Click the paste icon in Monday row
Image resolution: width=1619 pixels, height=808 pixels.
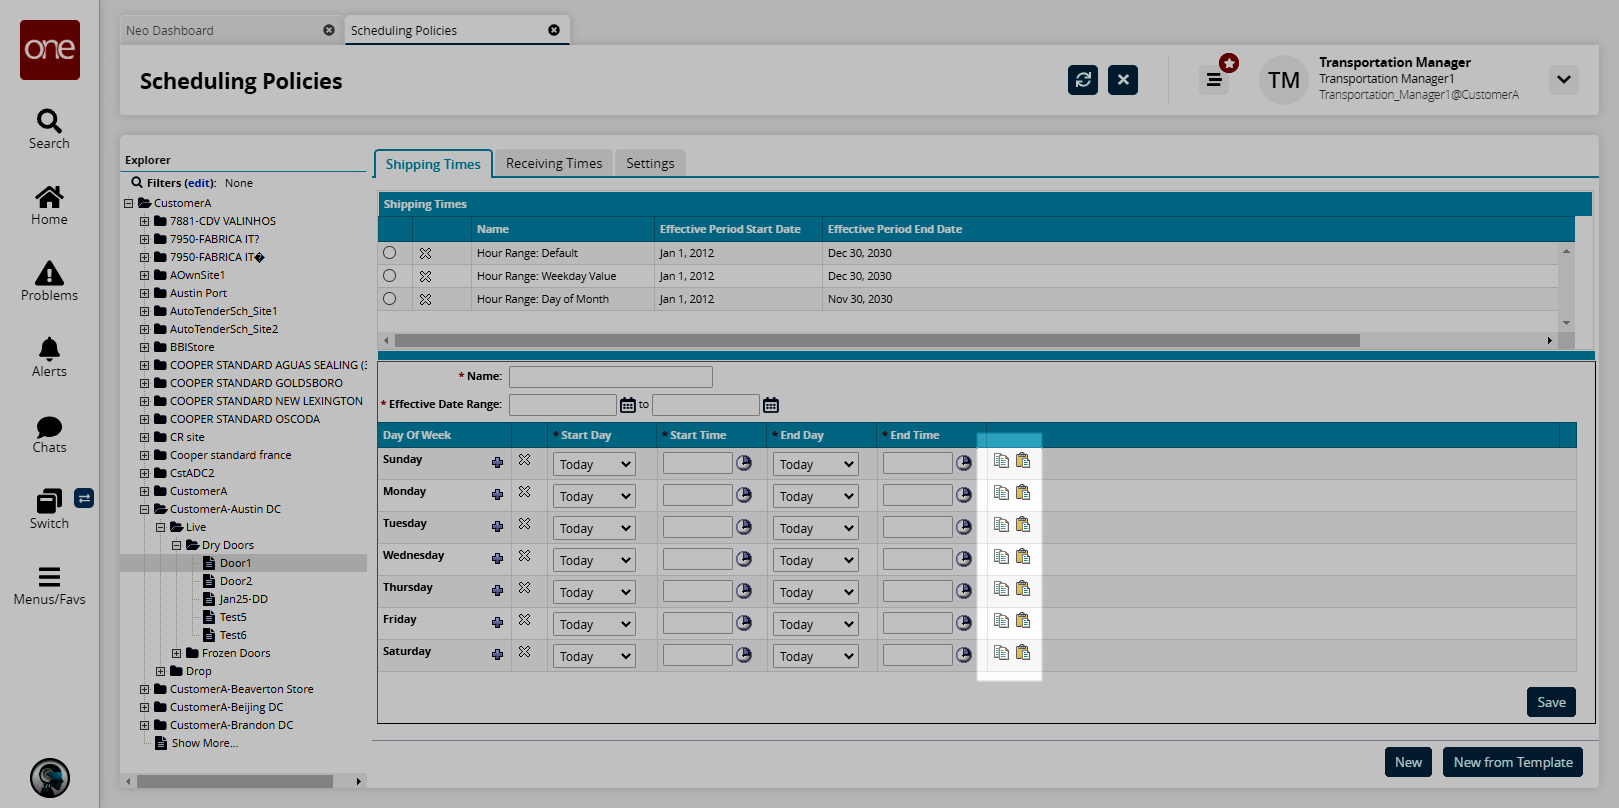1023,493
